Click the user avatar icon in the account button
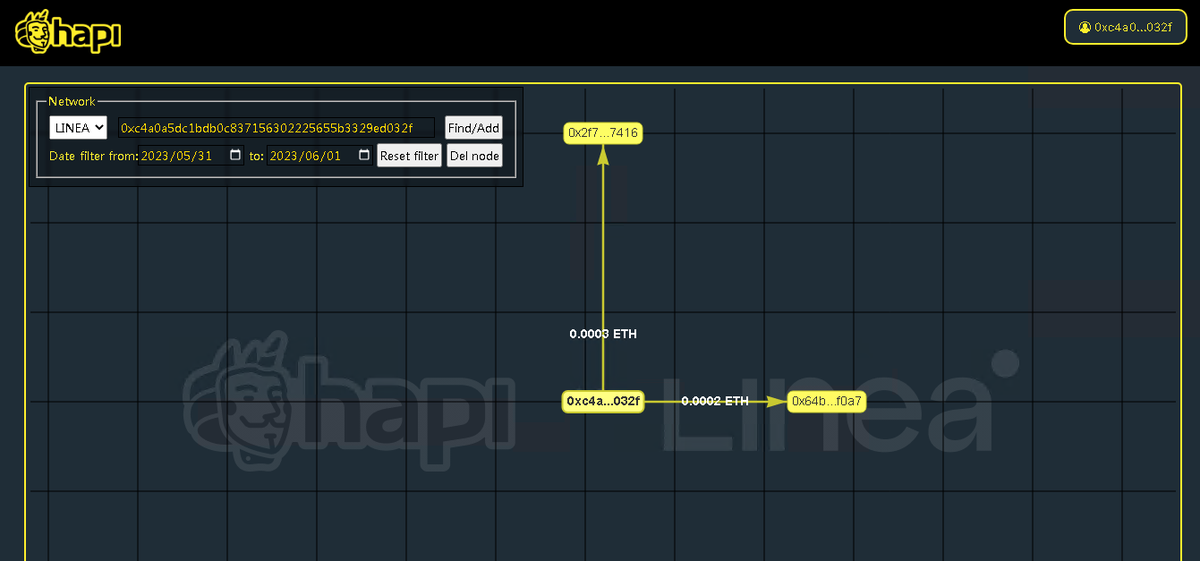The image size is (1200, 561). click(x=1084, y=27)
